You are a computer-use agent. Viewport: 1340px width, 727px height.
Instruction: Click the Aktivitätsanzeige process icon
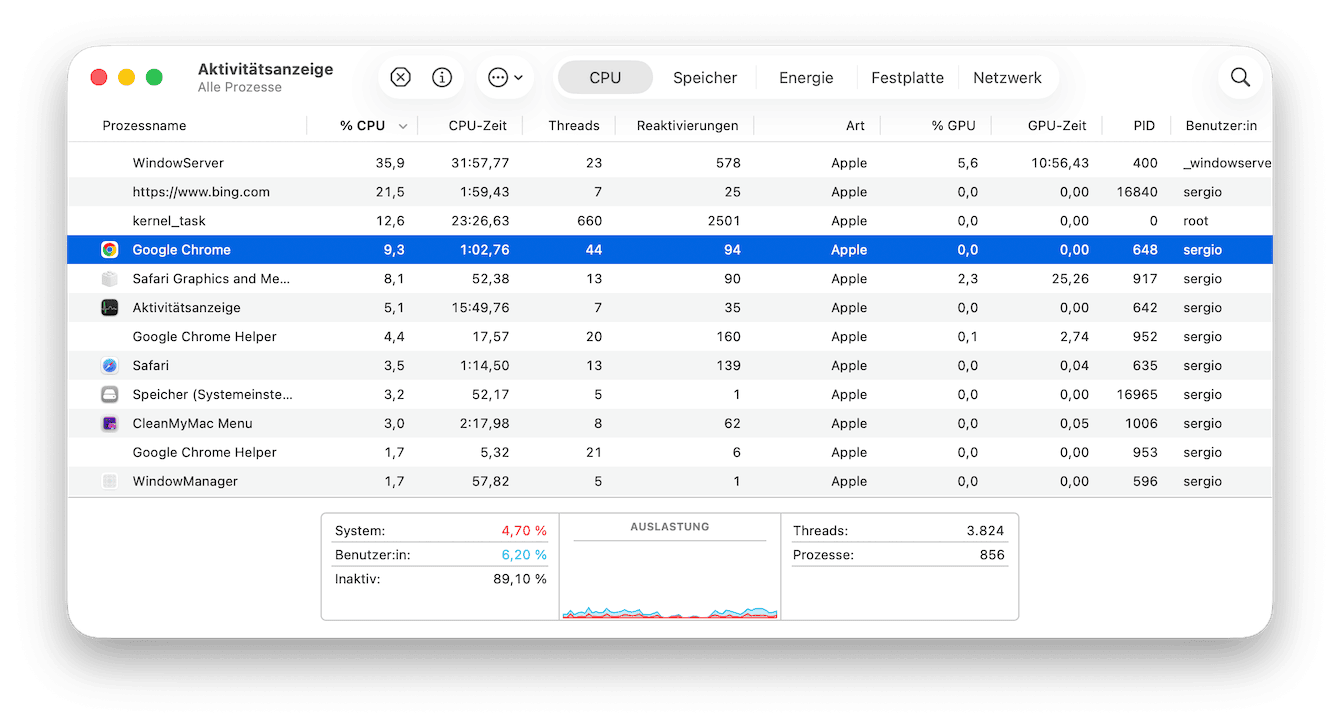(109, 307)
